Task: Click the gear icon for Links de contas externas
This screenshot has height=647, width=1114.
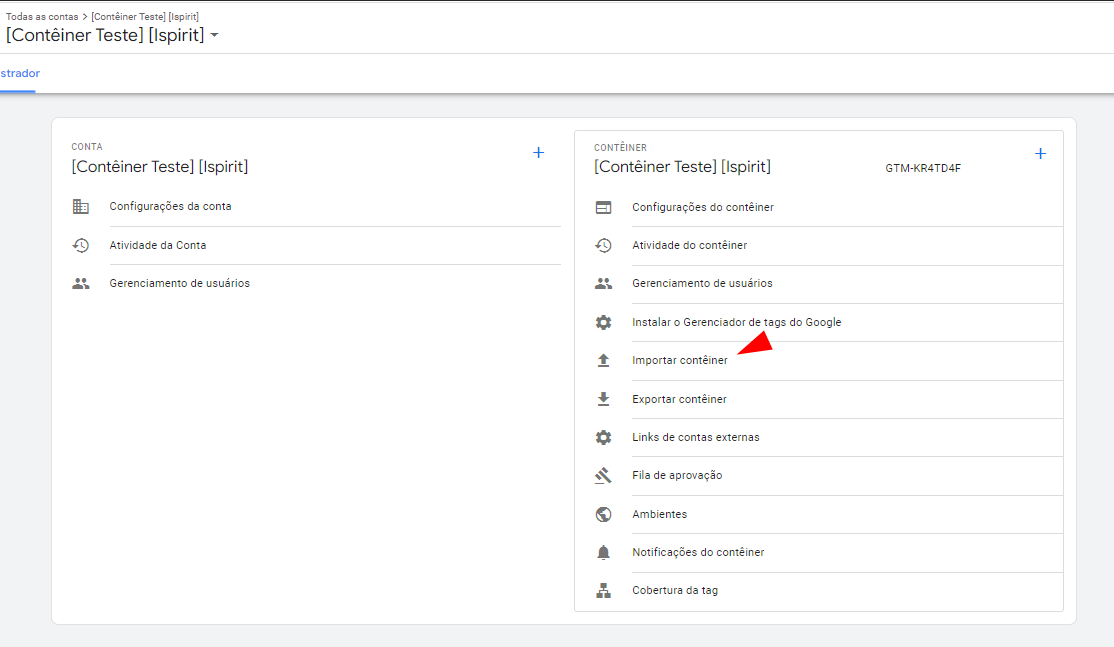Action: tap(603, 437)
